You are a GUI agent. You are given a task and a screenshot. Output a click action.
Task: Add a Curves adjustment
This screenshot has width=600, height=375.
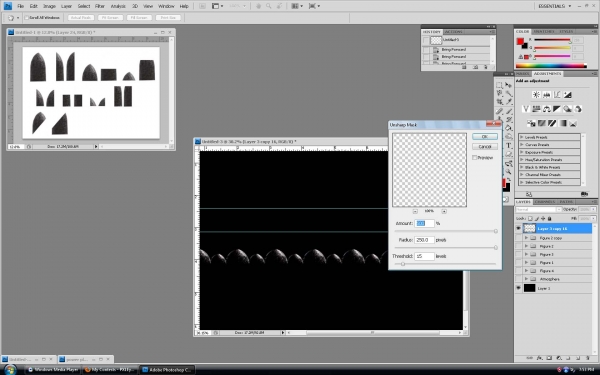pyautogui.click(x=557, y=95)
